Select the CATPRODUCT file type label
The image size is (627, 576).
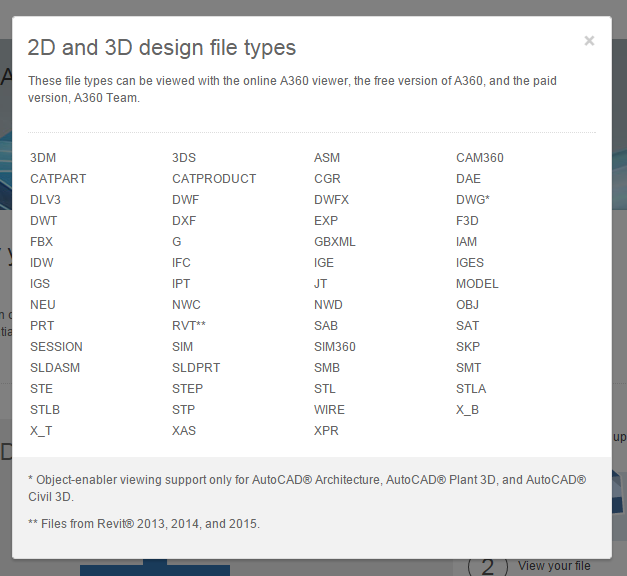[x=214, y=179]
